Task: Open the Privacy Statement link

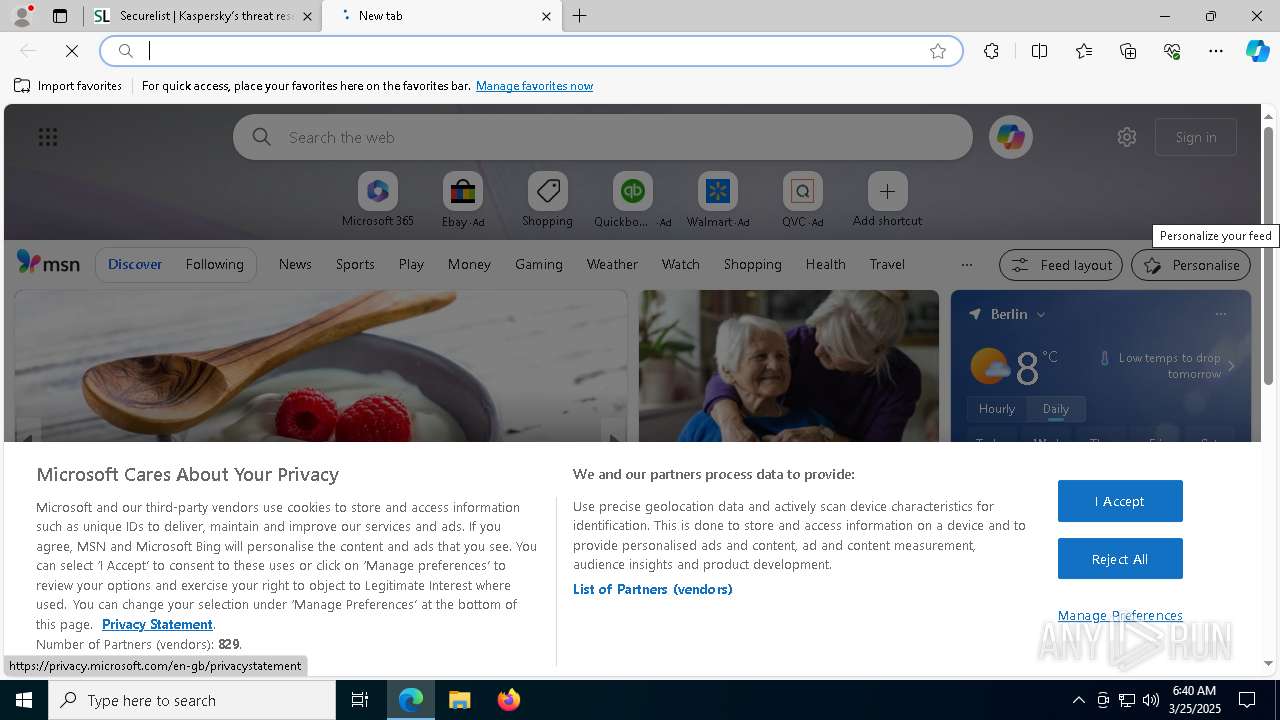Action: coord(157,624)
